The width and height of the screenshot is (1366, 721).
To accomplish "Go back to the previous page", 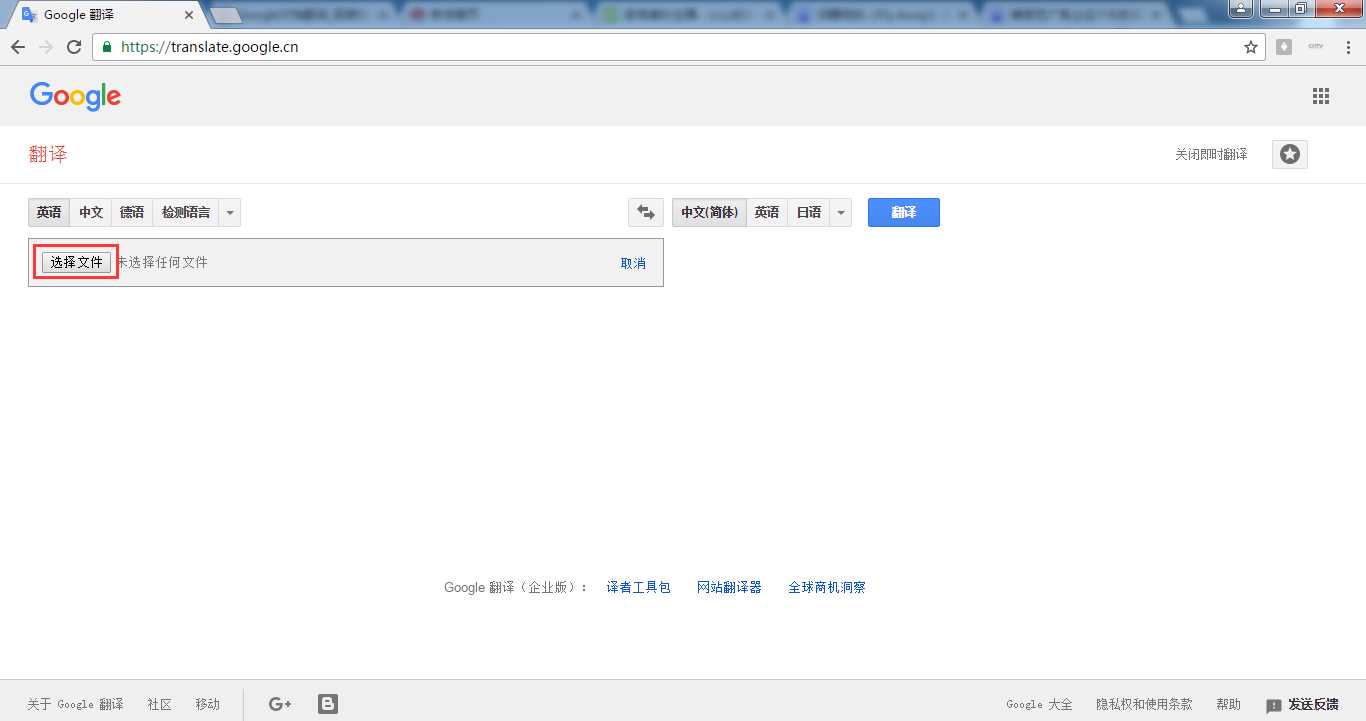I will click(x=18, y=47).
